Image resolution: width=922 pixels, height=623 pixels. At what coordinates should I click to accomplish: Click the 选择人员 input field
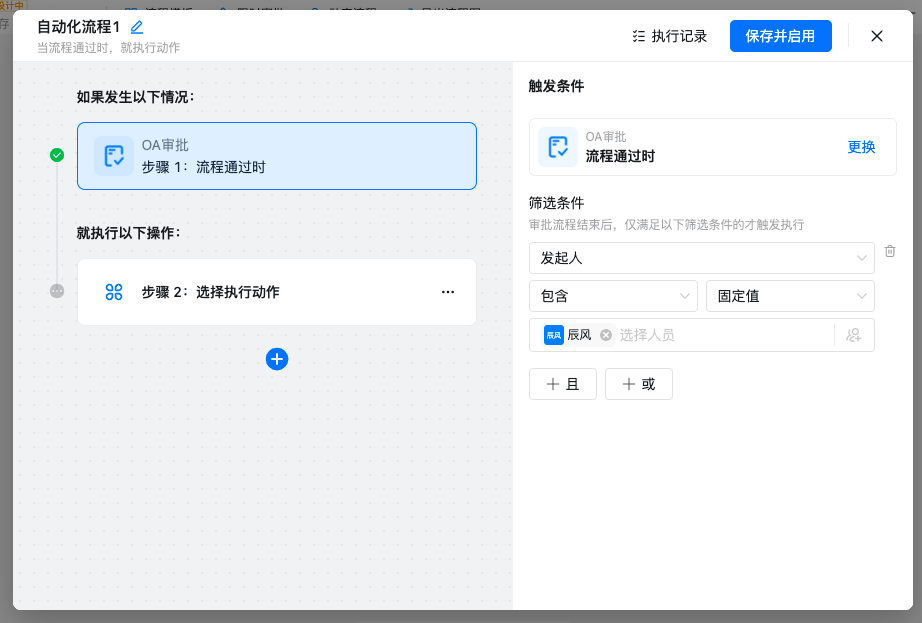tap(720, 335)
